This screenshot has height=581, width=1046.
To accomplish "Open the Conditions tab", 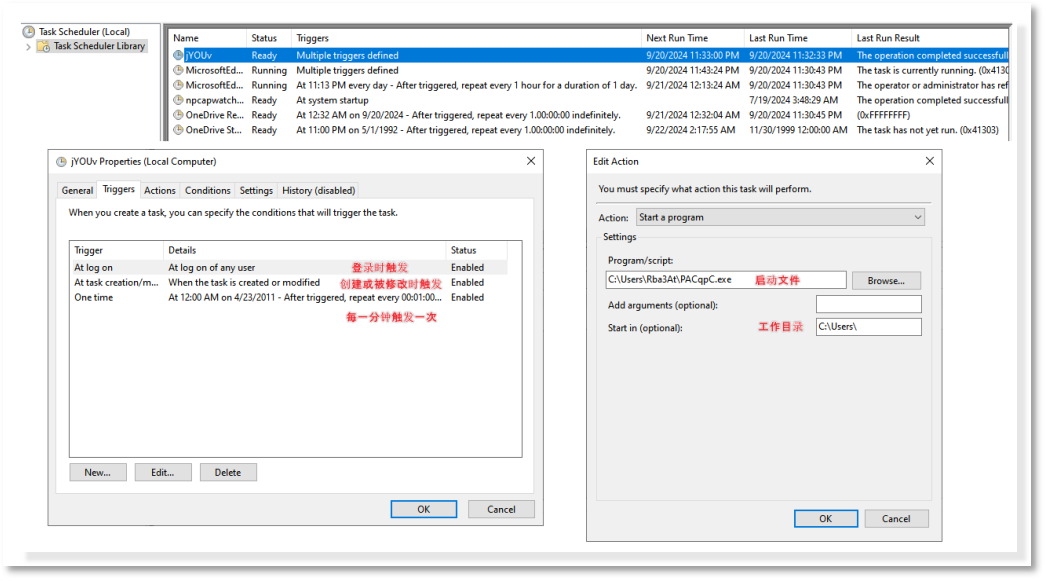I will [207, 190].
